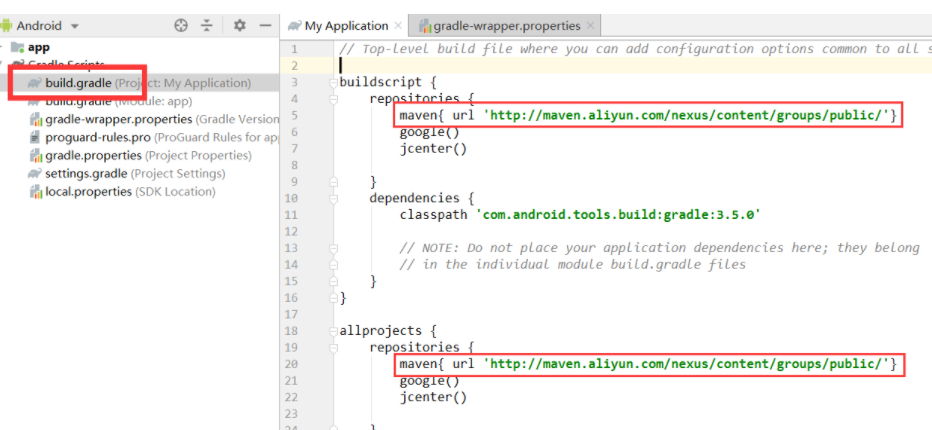The height and width of the screenshot is (430, 932).
Task: Place cursor on jcenter() at line 22
Action: click(x=433, y=397)
